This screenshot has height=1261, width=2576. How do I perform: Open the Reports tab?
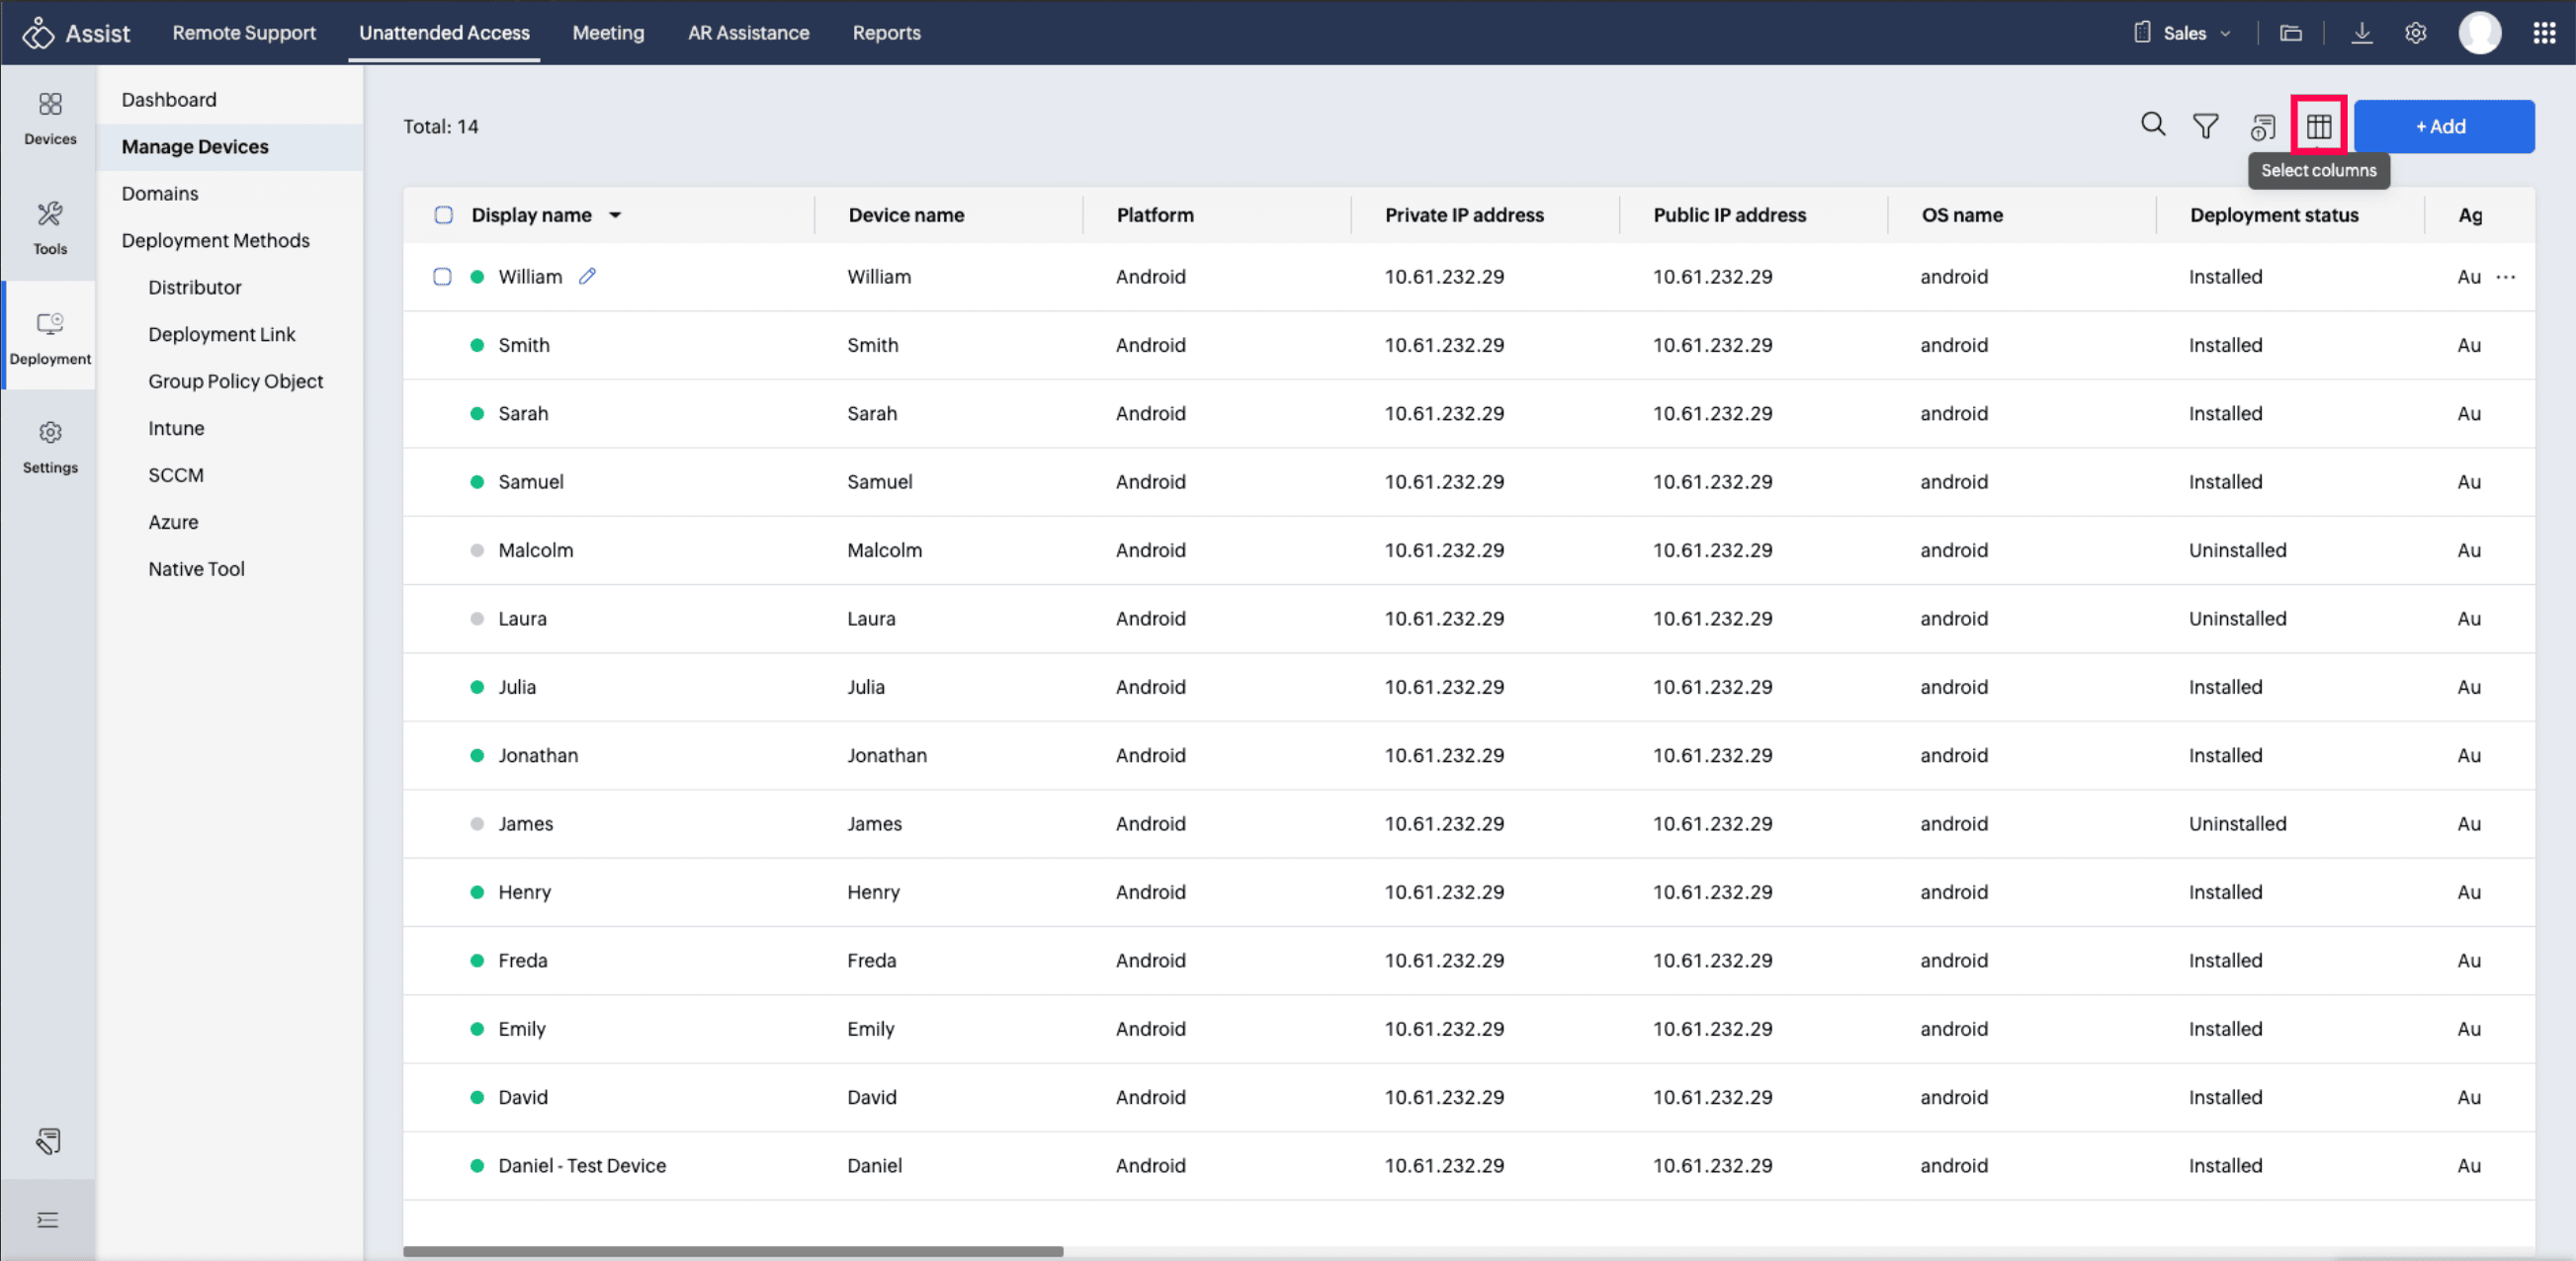pyautogui.click(x=885, y=33)
